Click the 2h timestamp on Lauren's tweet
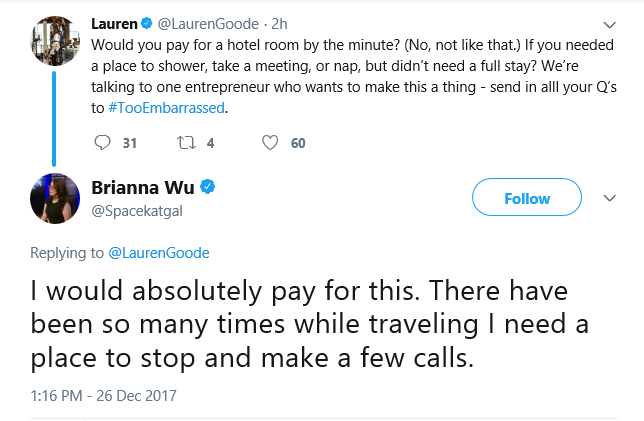The image size is (644, 421). [x=279, y=24]
